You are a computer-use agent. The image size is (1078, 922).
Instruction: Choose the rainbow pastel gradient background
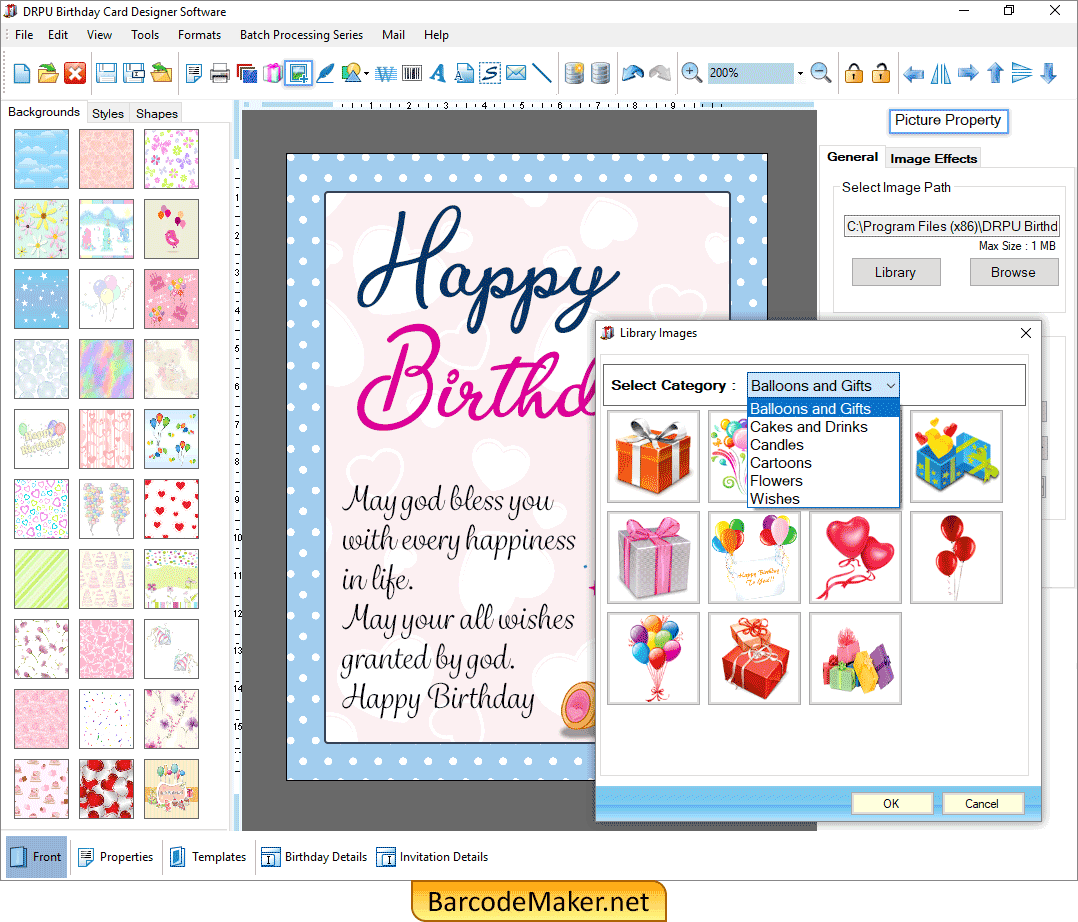click(106, 369)
